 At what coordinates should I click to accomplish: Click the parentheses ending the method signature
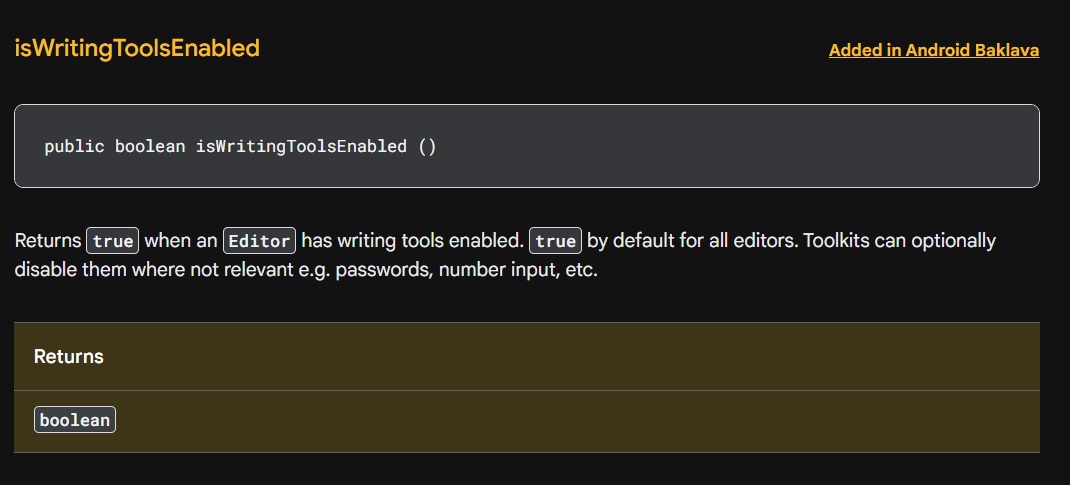pos(427,147)
